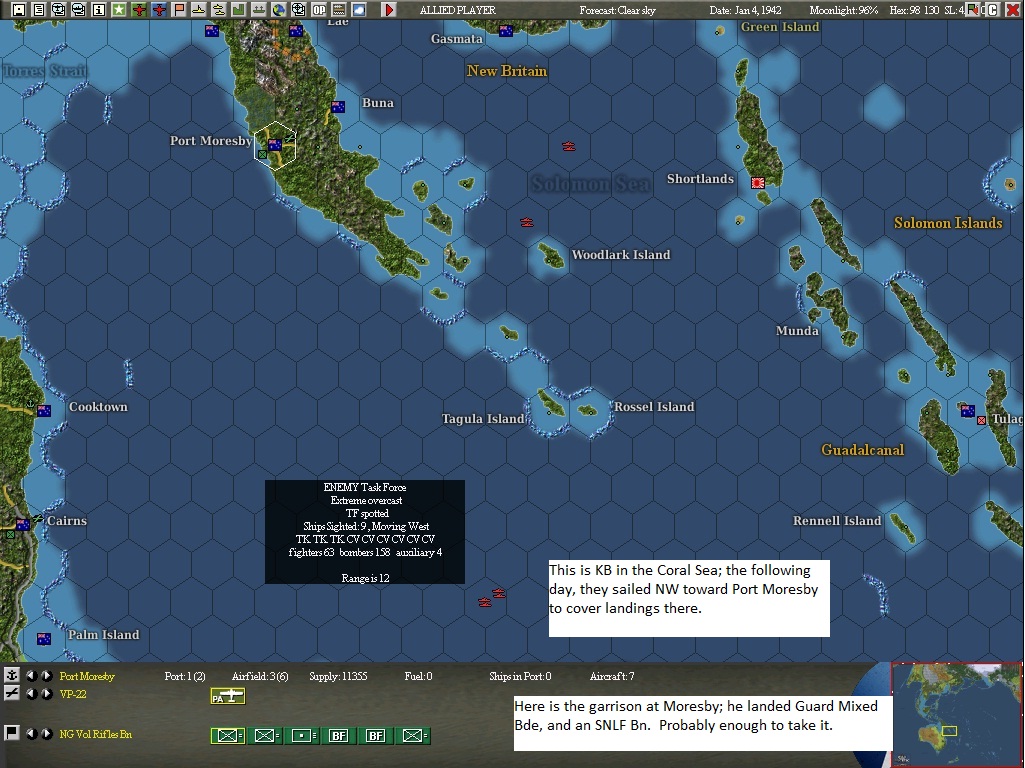1025x768 pixels.
Task: Click Supply: 11355 value
Action: coord(338,676)
